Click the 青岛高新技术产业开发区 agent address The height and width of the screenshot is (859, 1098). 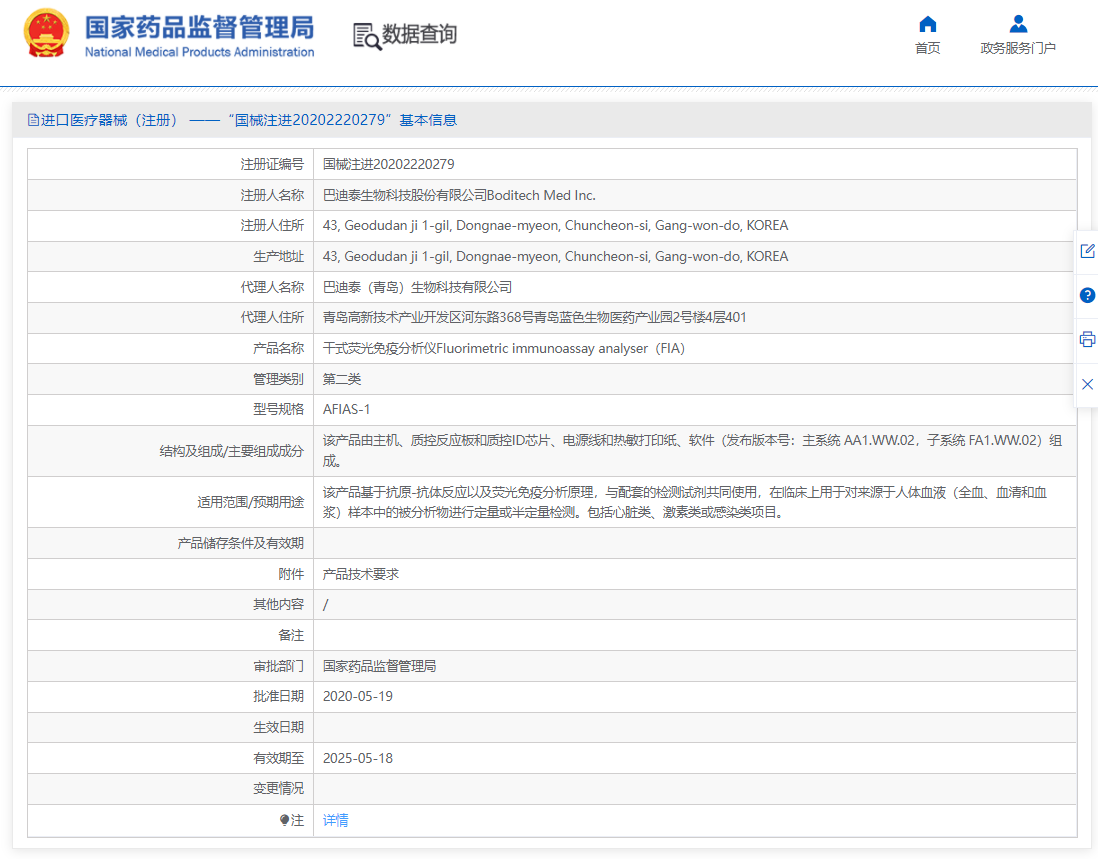click(534, 317)
